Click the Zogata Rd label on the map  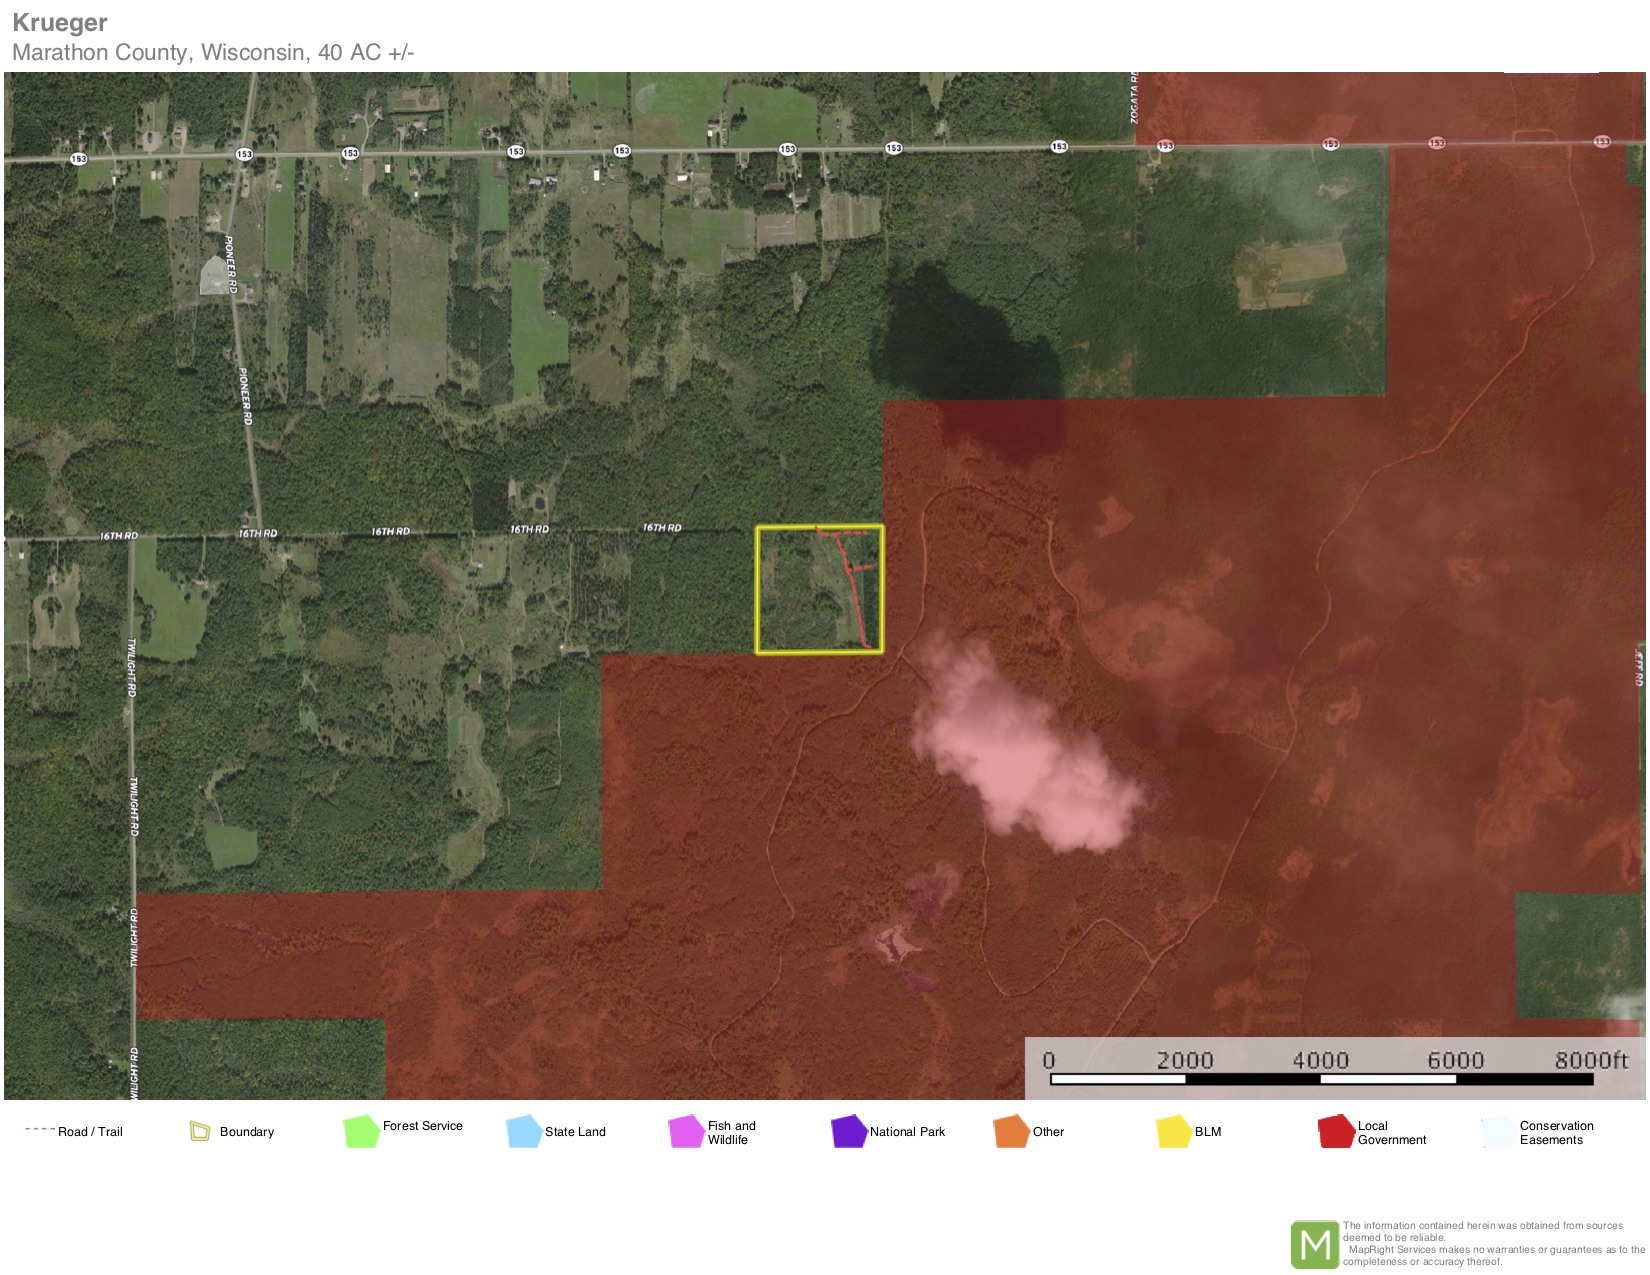coord(1134,98)
